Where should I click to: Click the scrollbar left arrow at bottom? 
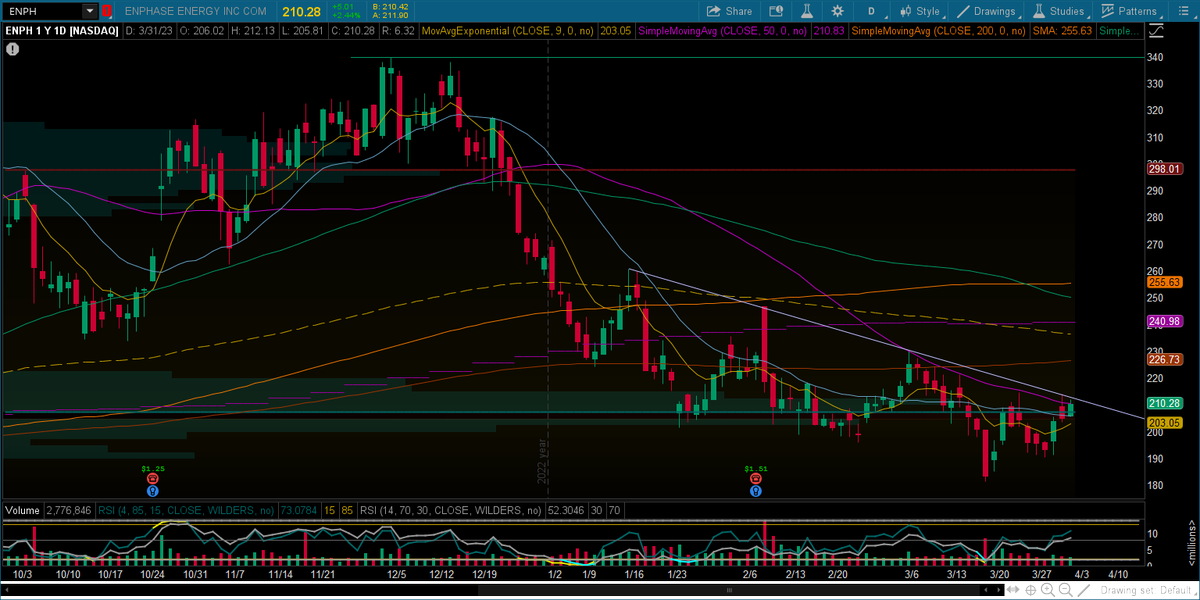pyautogui.click(x=5, y=591)
